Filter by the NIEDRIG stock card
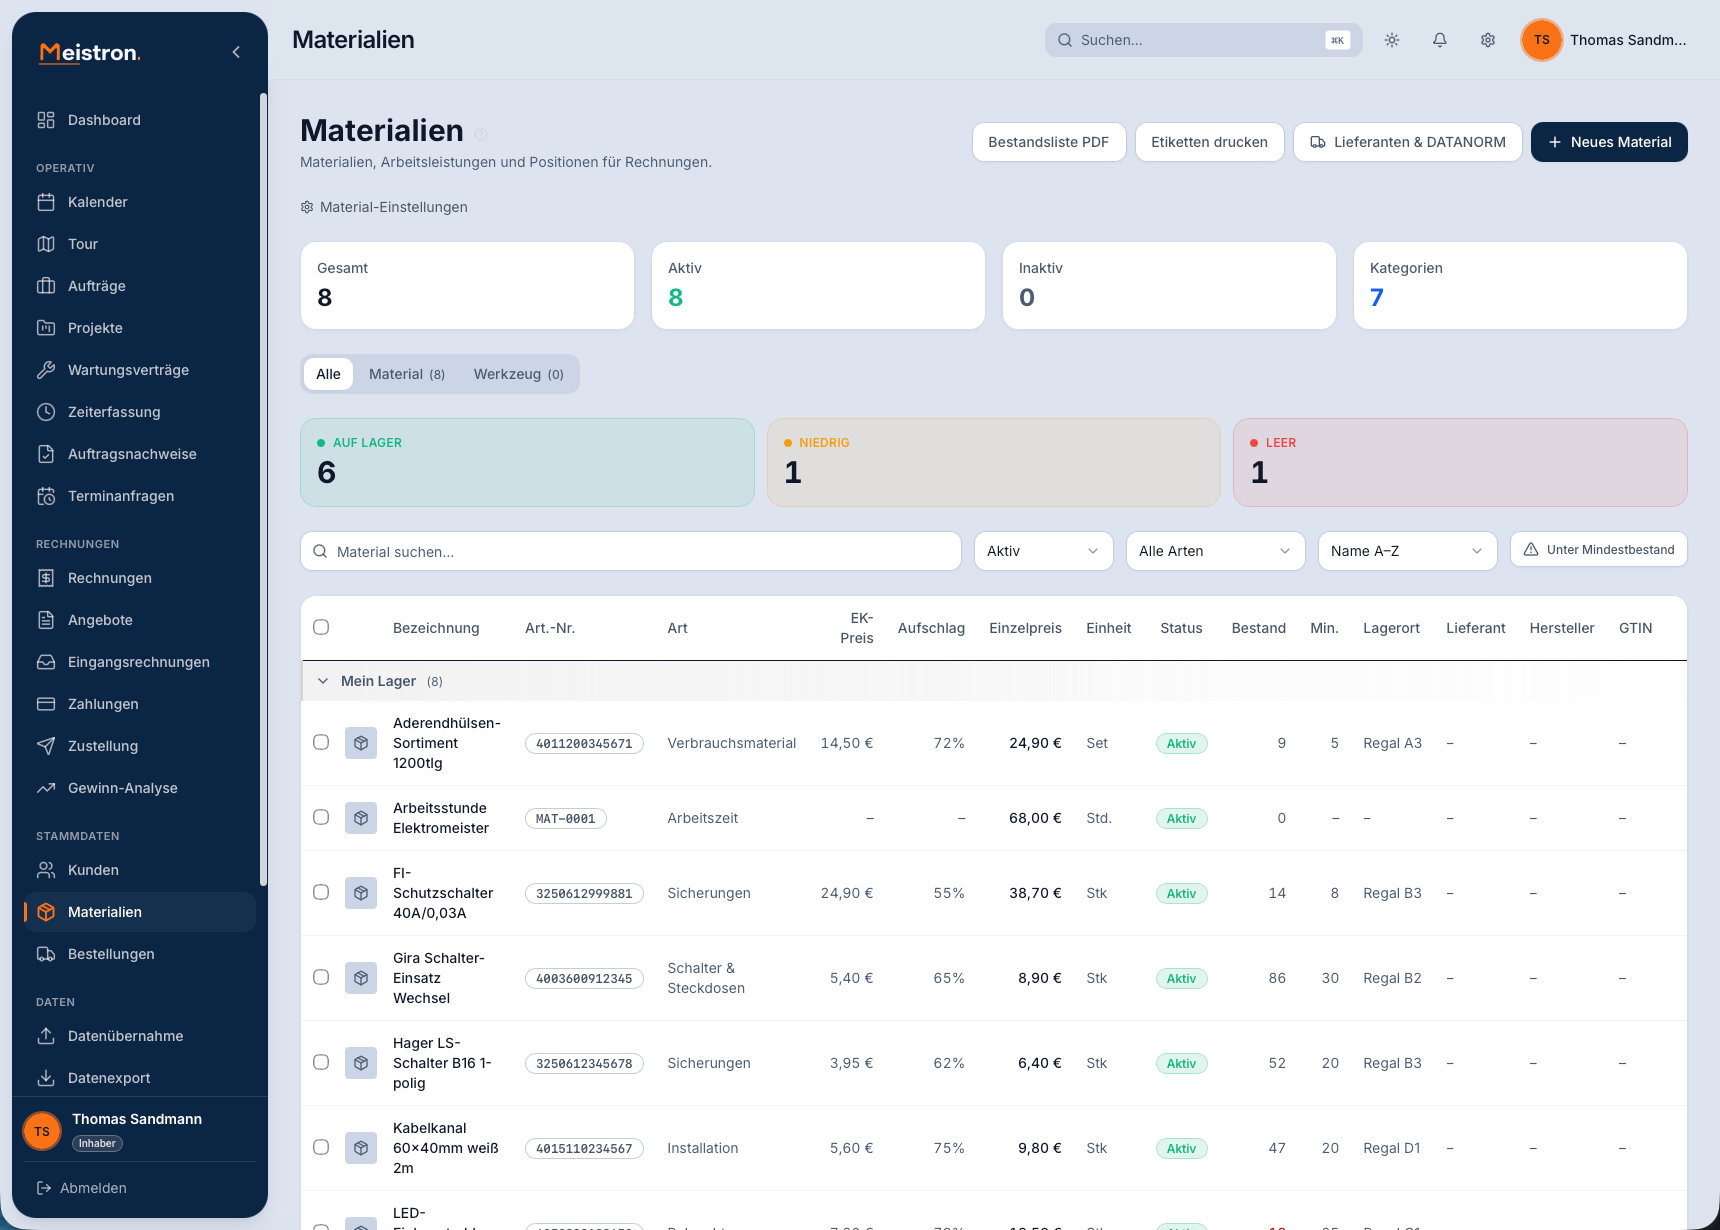1720x1230 pixels. point(994,462)
